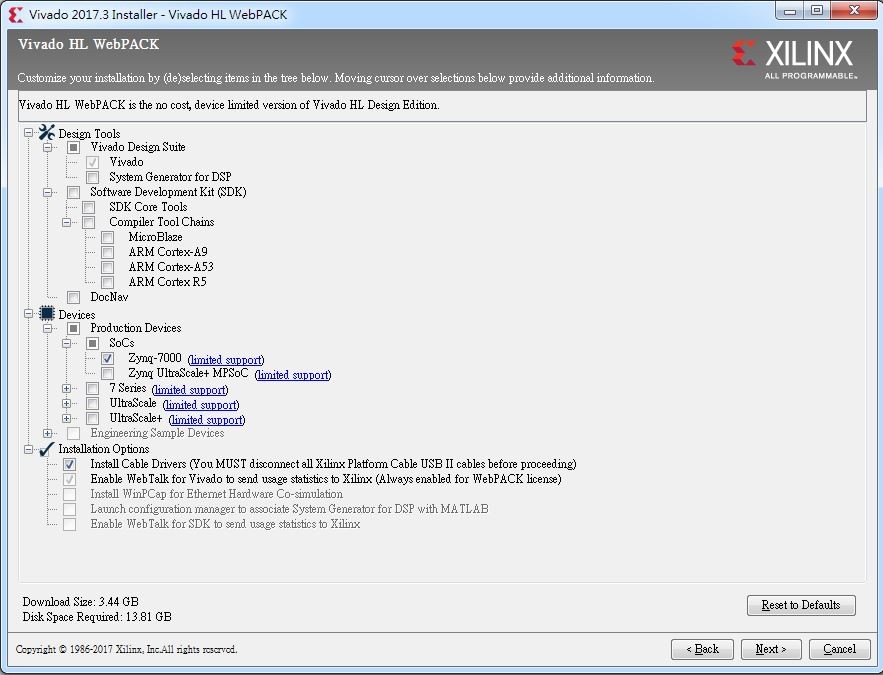Screen dimensions: 883x675
Task: Collapse the SoCs node
Action: pyautogui.click(x=66, y=343)
